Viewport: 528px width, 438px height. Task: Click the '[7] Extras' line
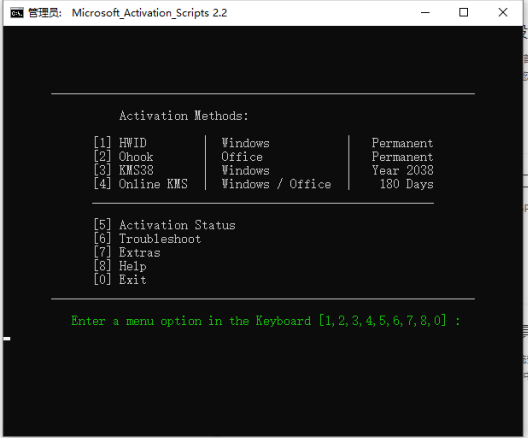127,252
